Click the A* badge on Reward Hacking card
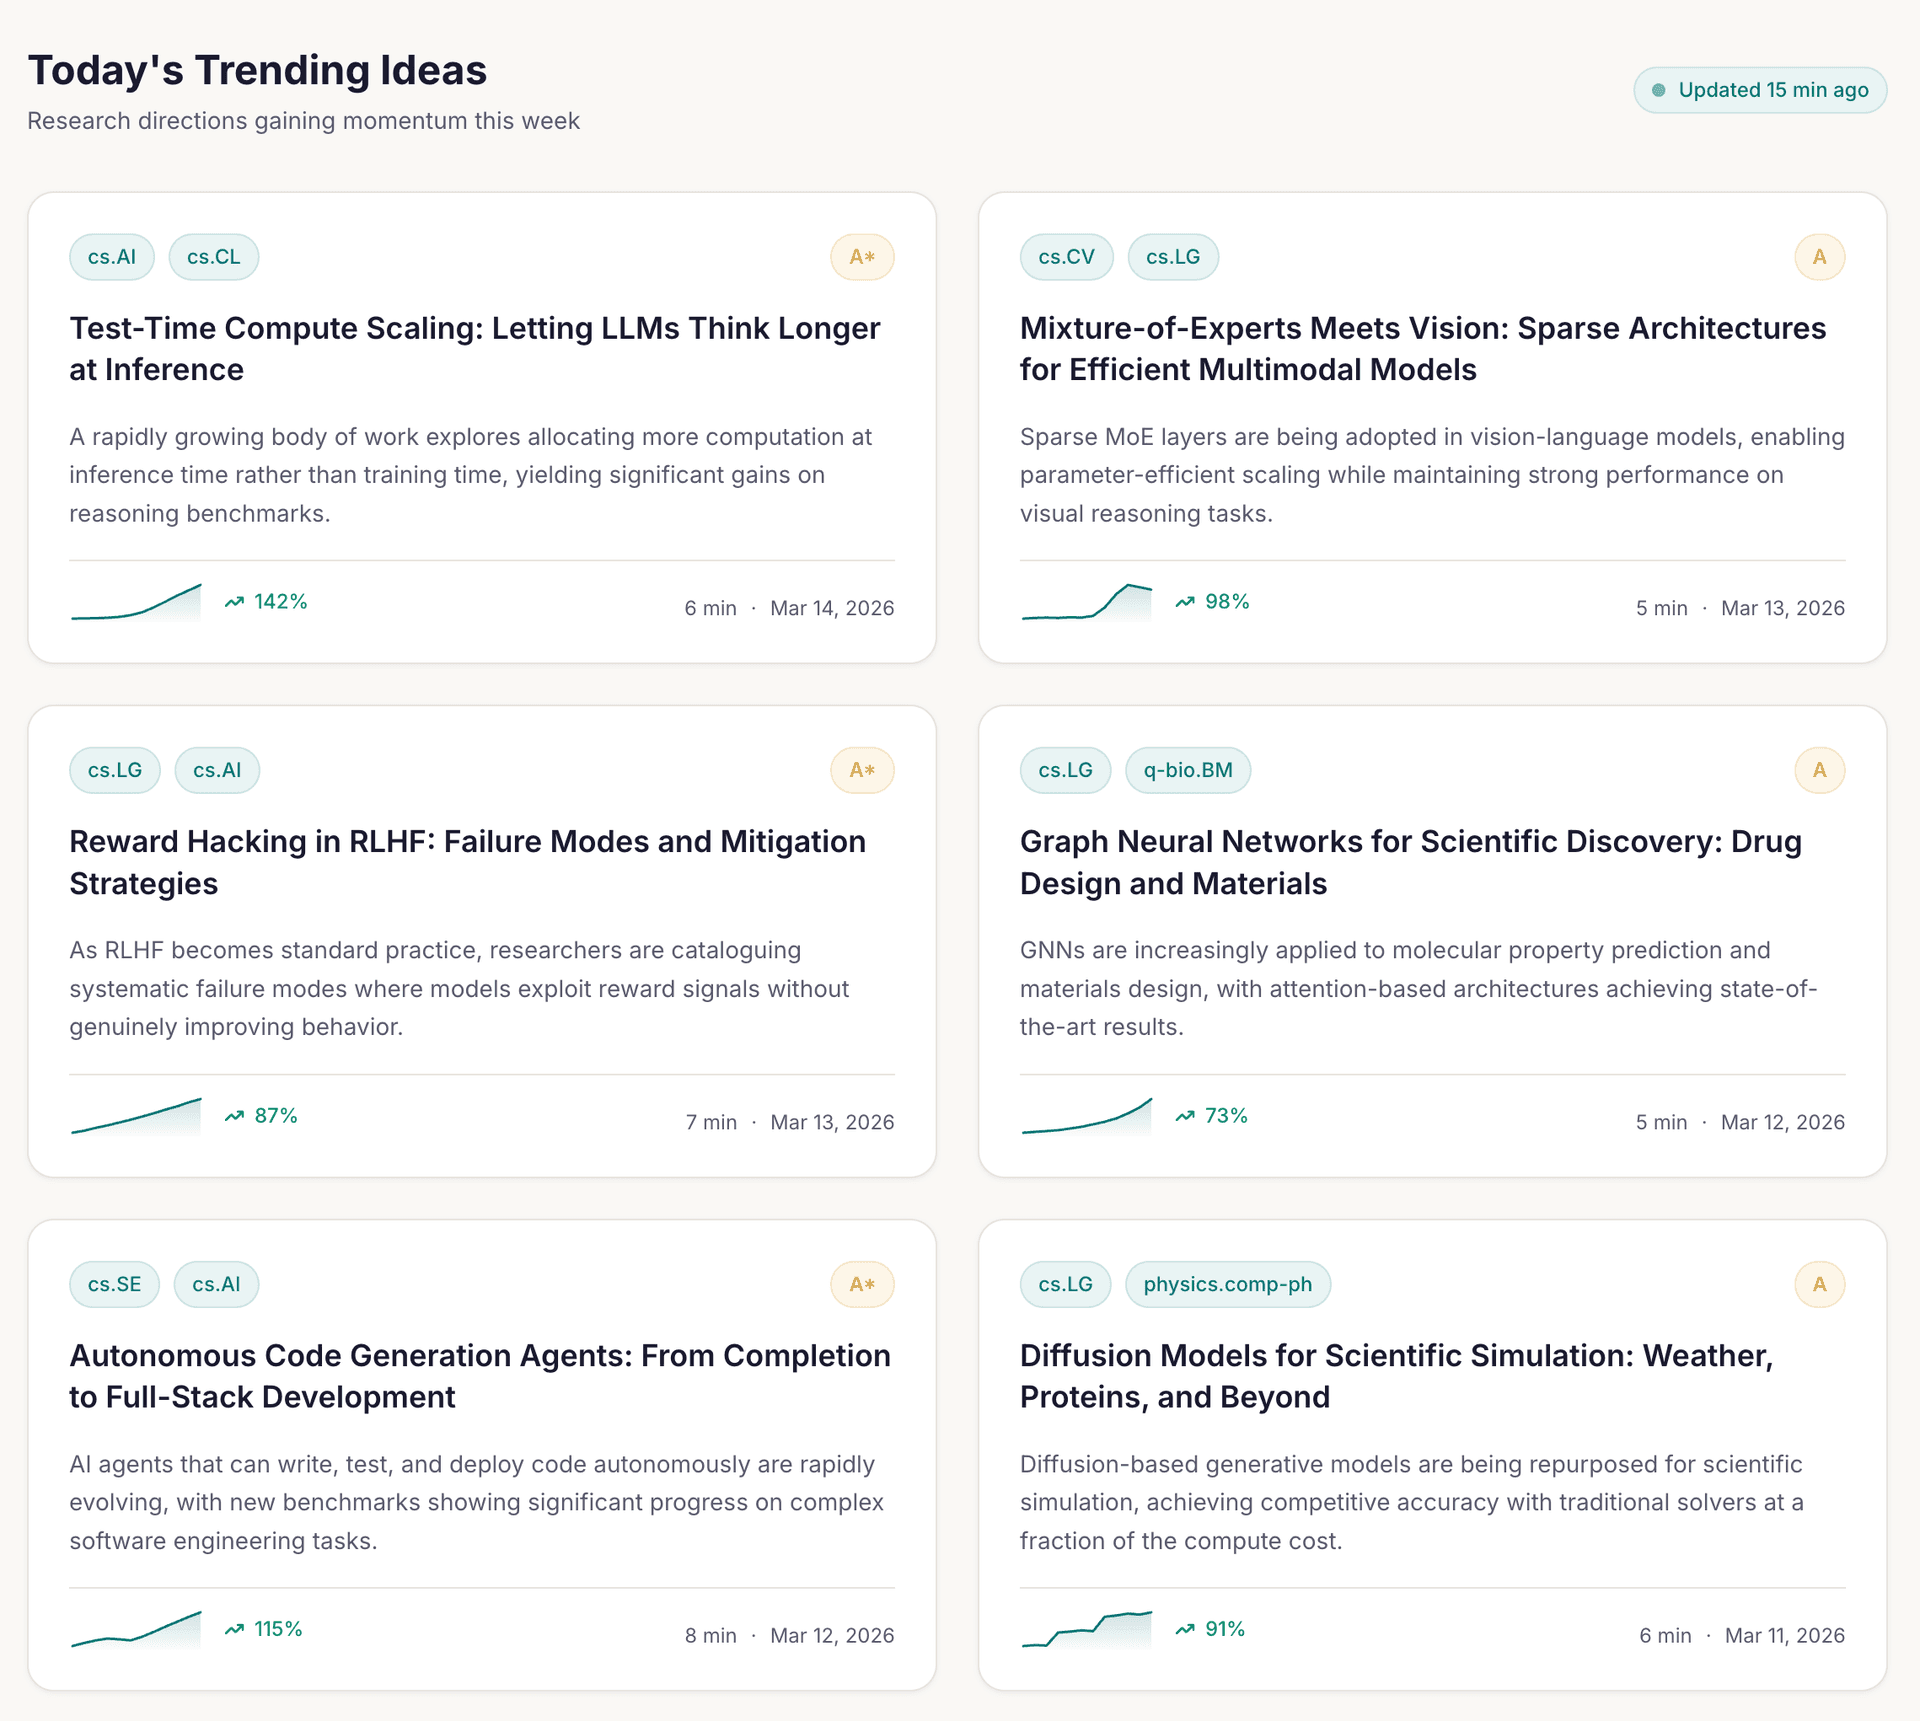This screenshot has width=1920, height=1721. [861, 770]
